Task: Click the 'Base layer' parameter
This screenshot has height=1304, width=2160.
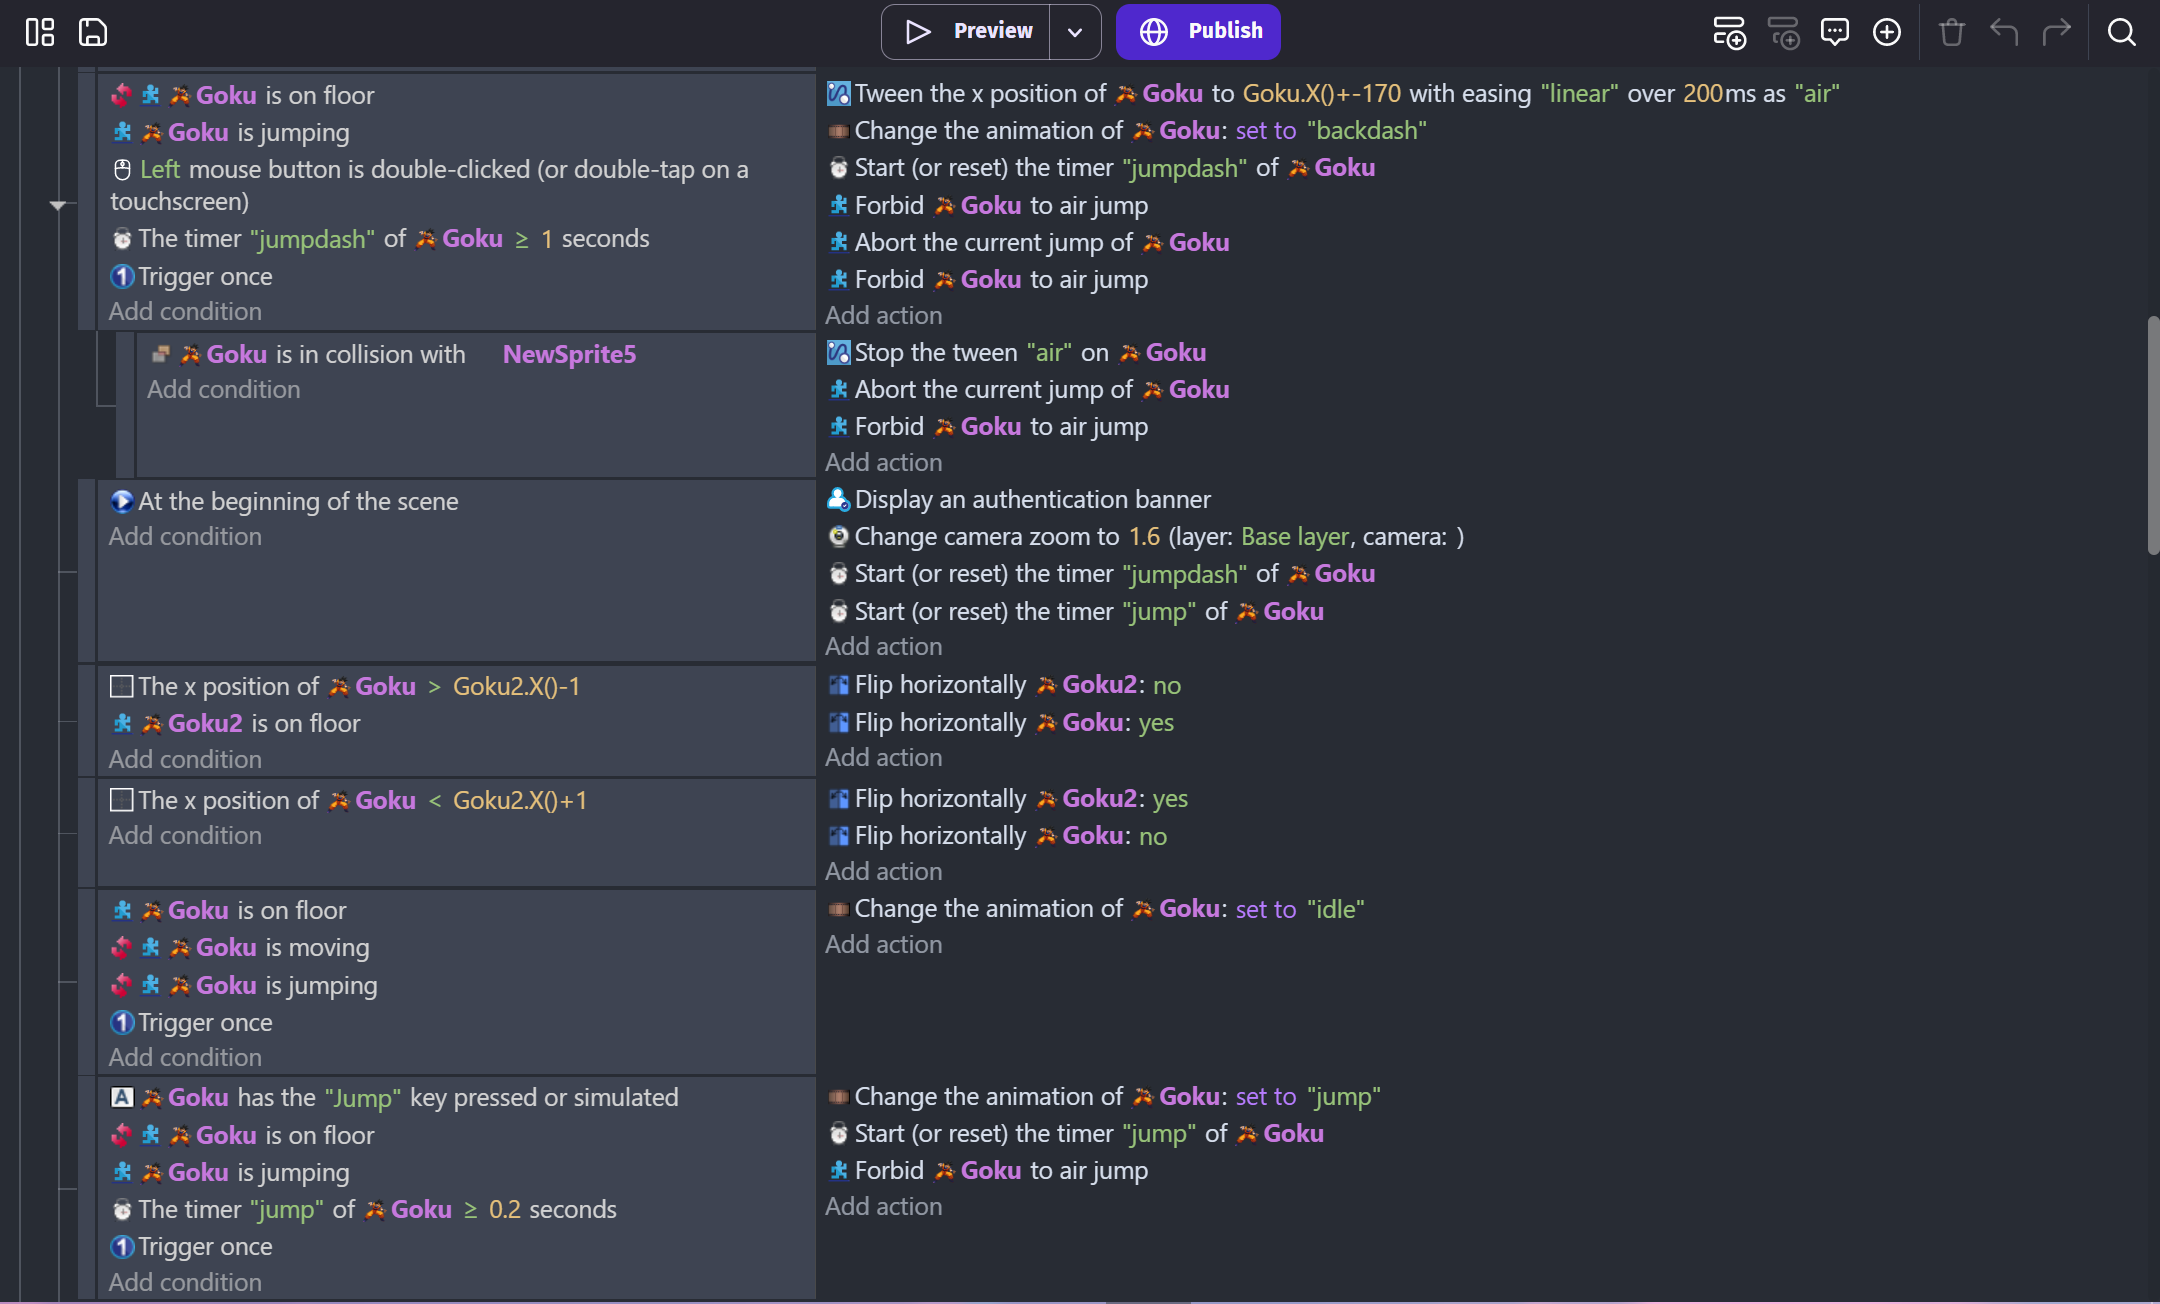Action: tap(1296, 536)
